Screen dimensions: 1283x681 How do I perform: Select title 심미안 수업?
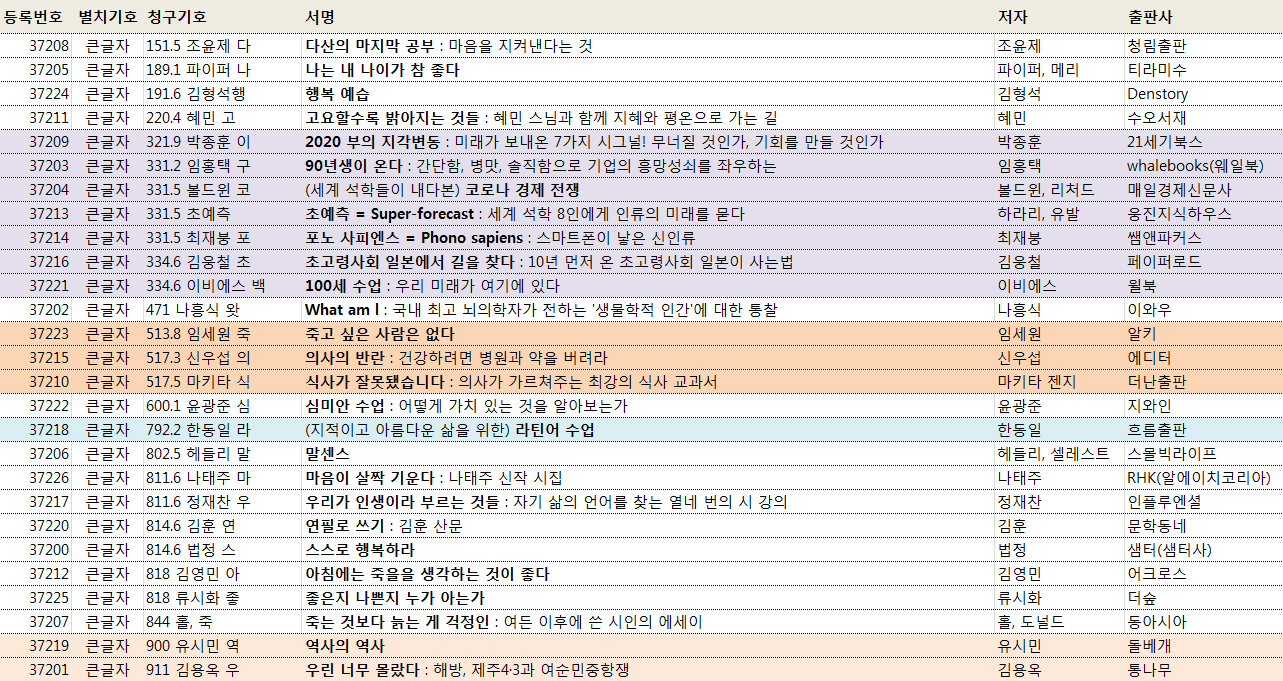pos(343,406)
